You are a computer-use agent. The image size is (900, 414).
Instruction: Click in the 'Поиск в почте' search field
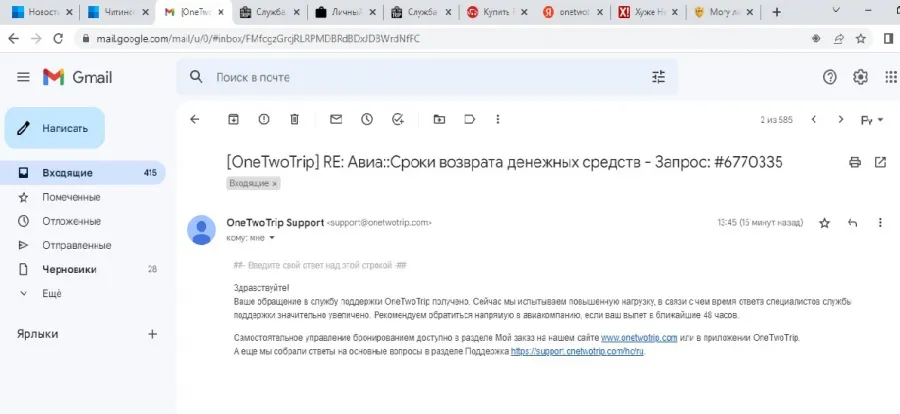(426, 77)
